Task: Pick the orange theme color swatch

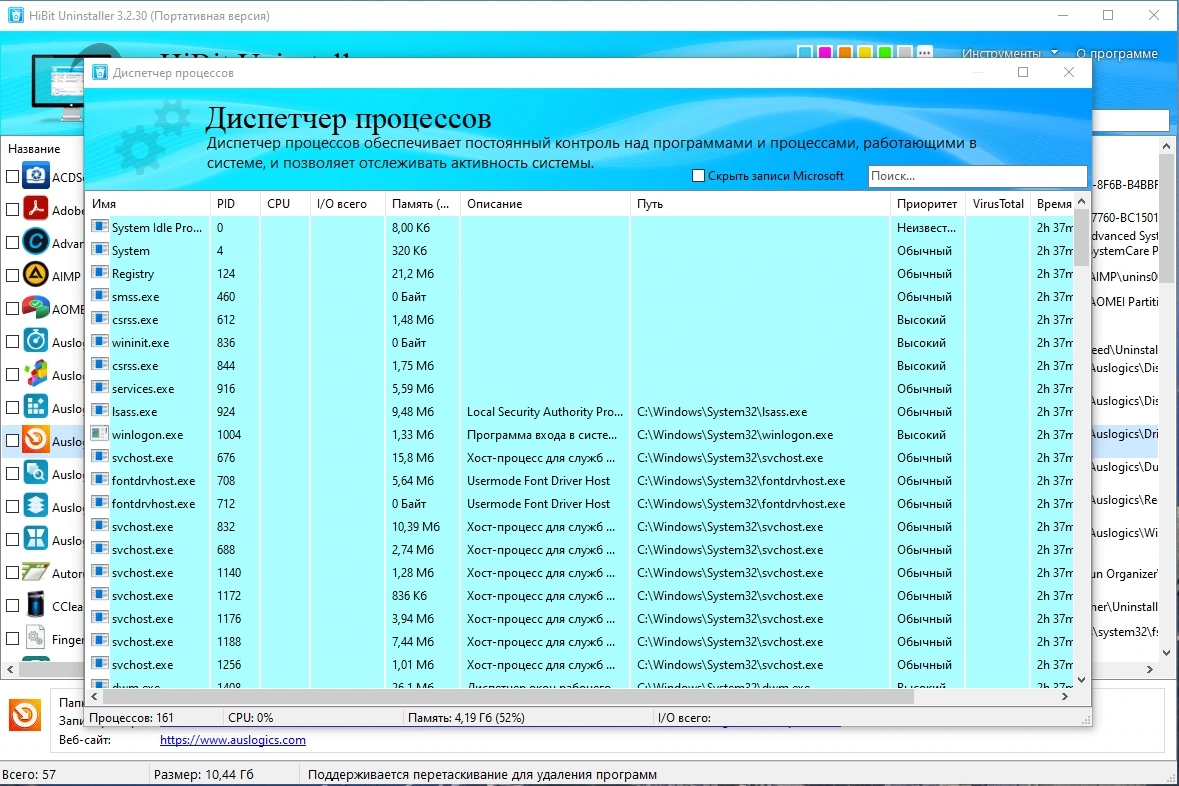Action: (x=845, y=53)
